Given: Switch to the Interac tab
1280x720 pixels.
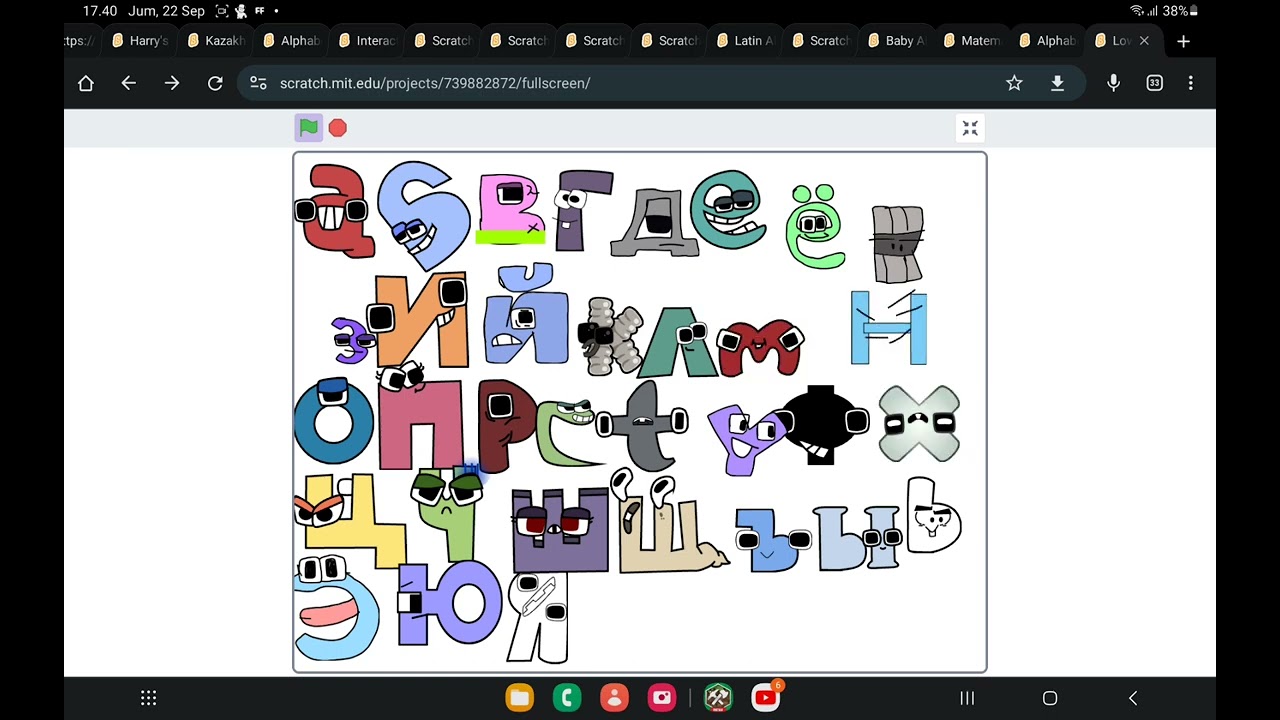Looking at the screenshot, I should click(367, 41).
